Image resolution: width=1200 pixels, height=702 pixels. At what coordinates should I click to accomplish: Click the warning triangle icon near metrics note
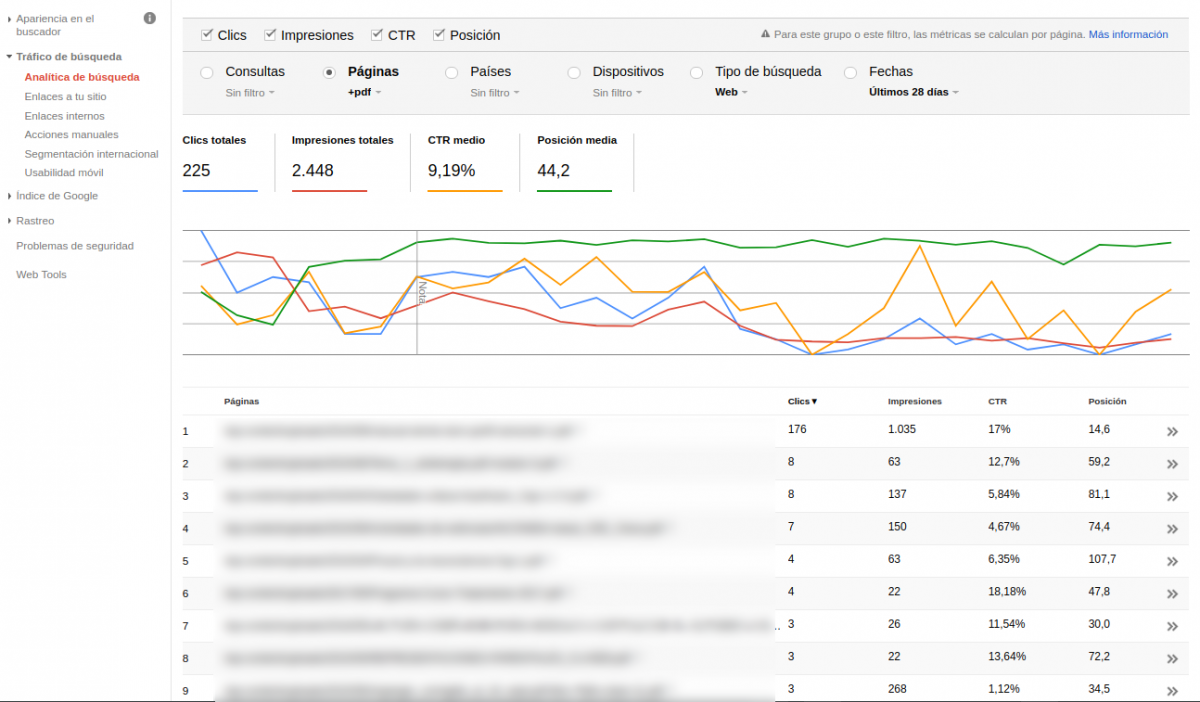pyautogui.click(x=765, y=34)
